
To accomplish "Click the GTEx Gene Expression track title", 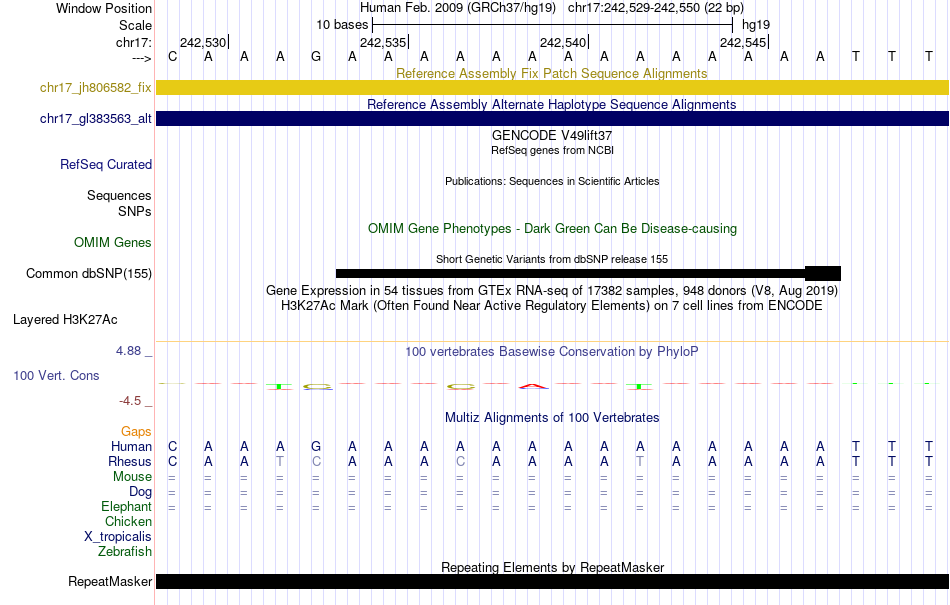I will (552, 290).
